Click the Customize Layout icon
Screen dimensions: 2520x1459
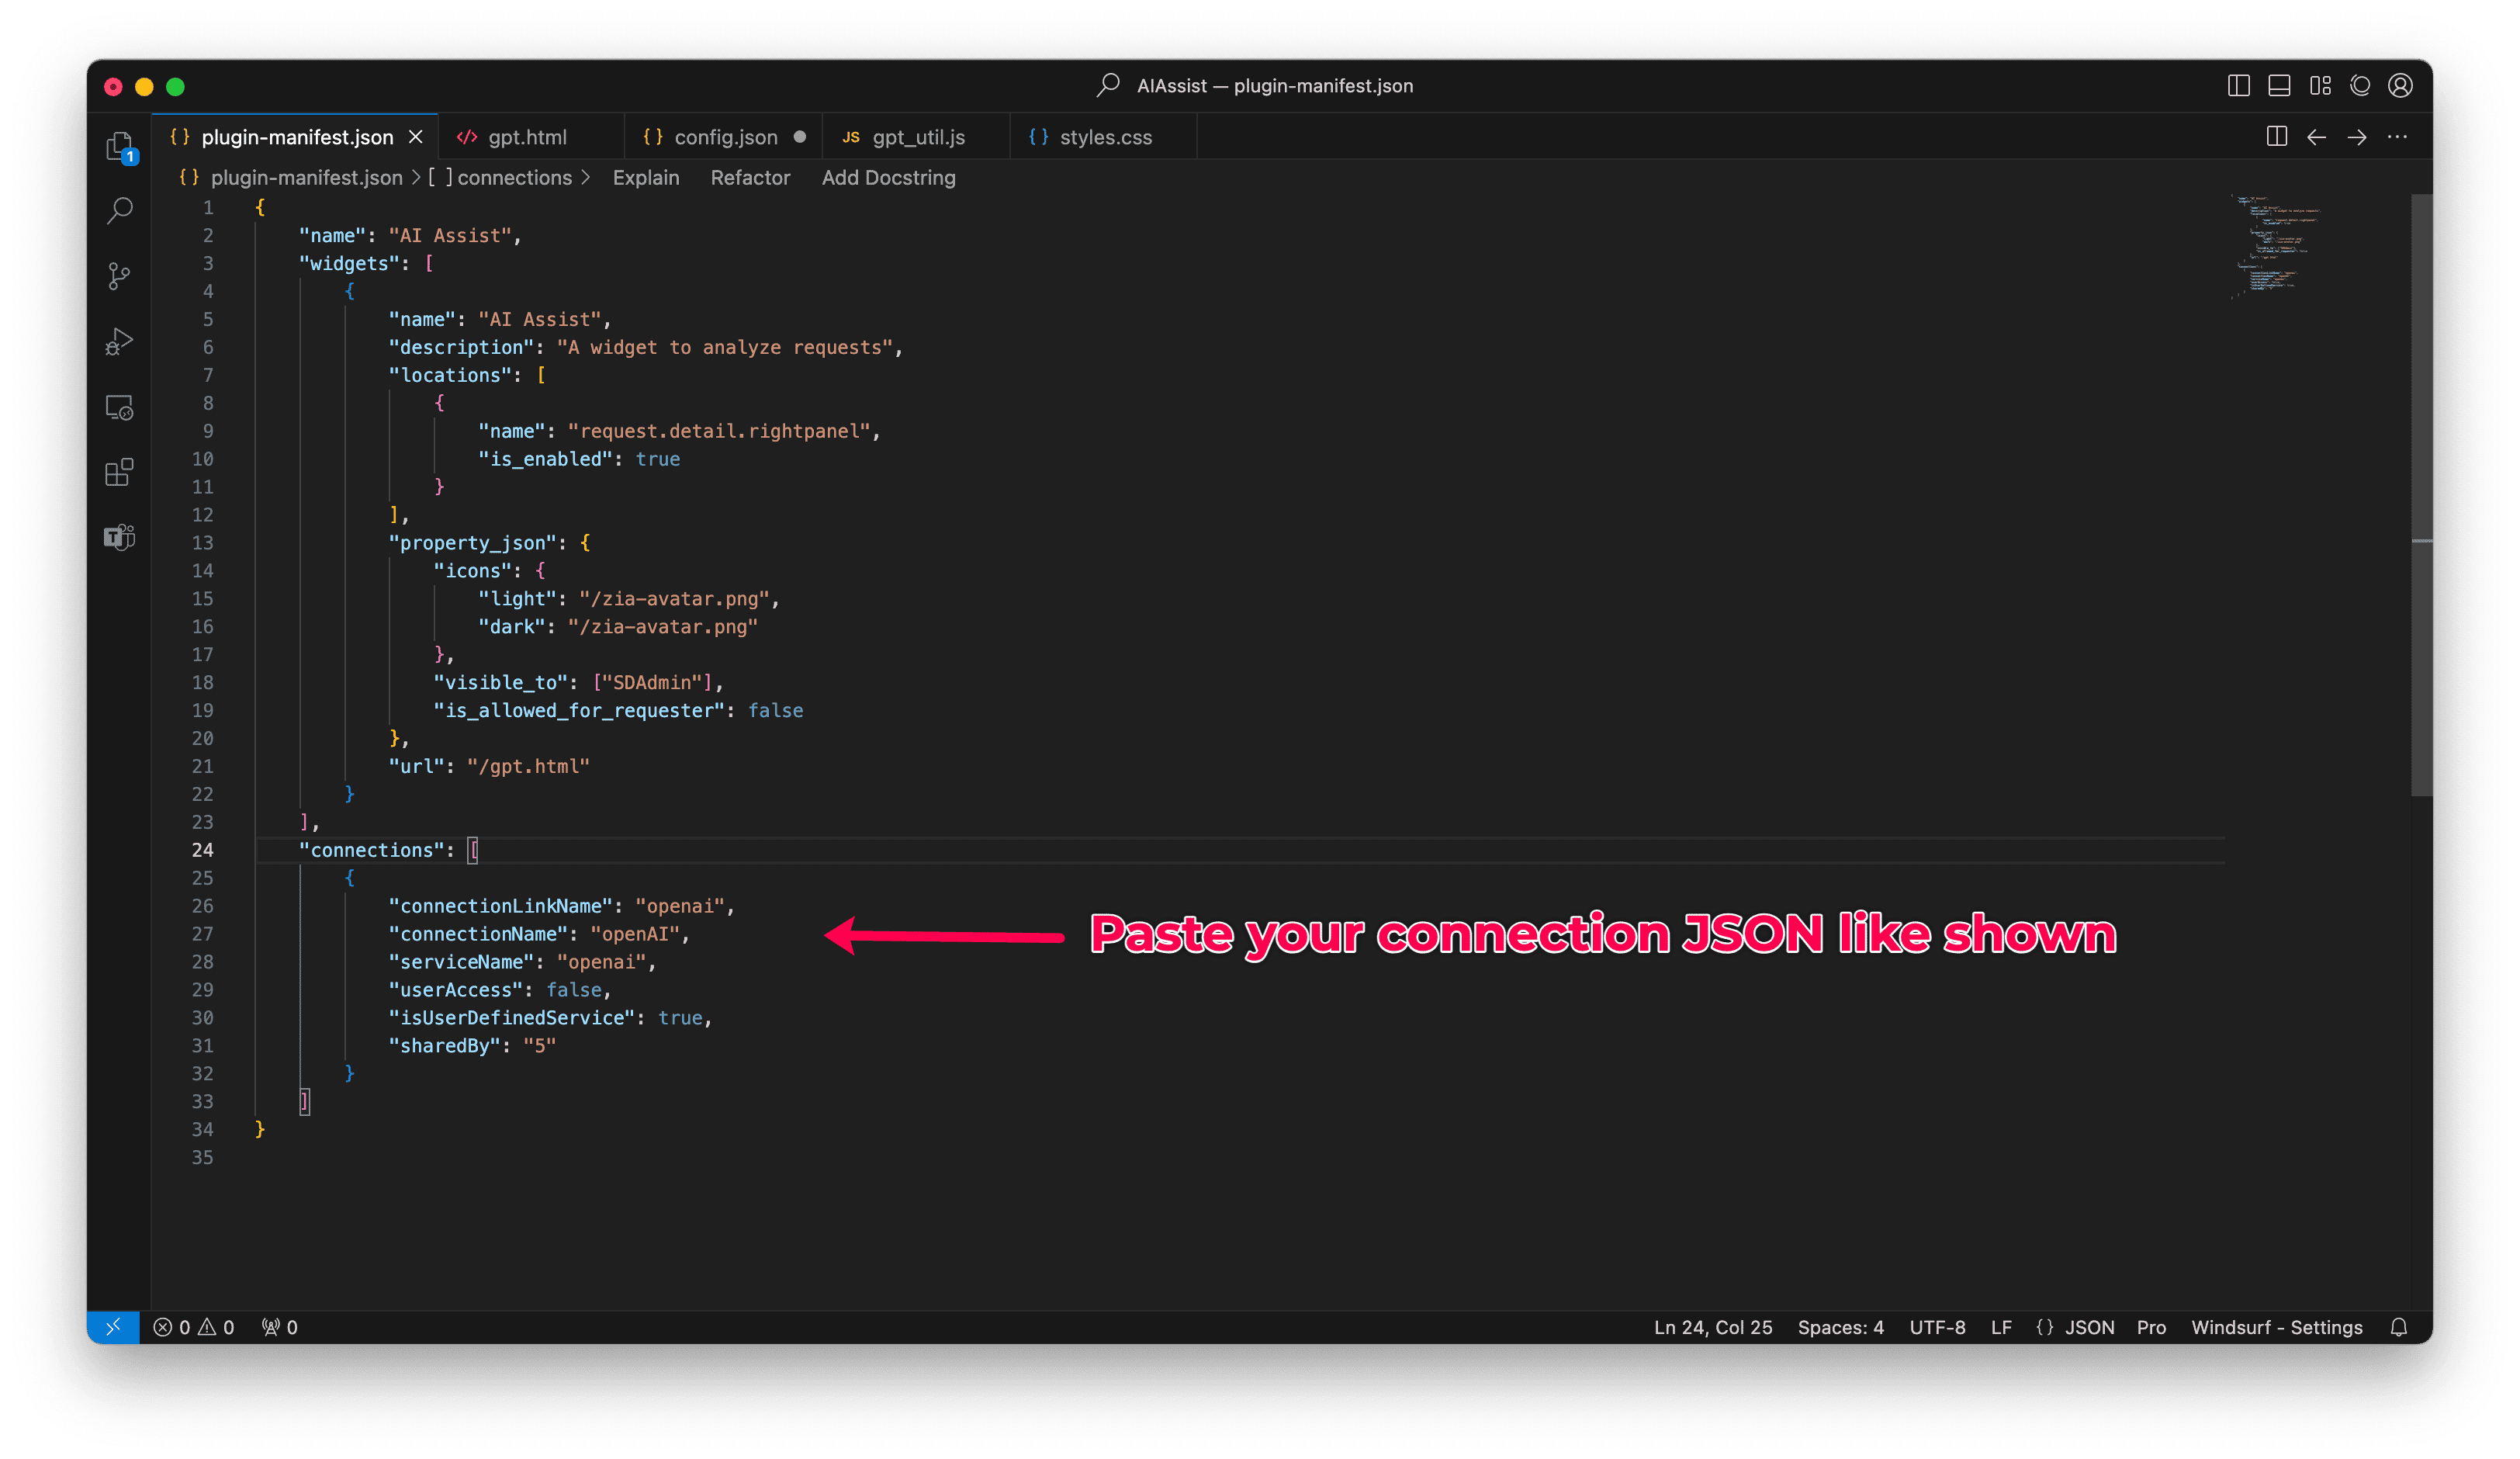coord(2320,86)
